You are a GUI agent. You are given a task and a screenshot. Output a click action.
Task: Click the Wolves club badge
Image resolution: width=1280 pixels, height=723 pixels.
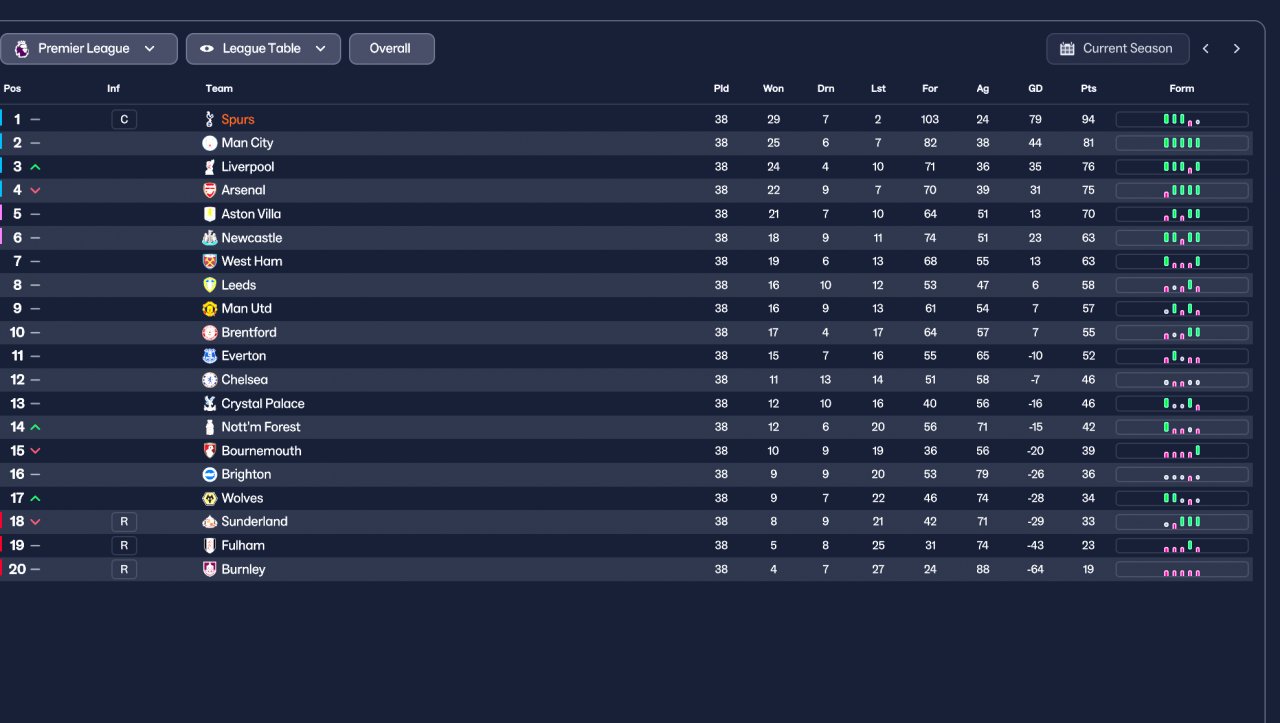(x=209, y=498)
